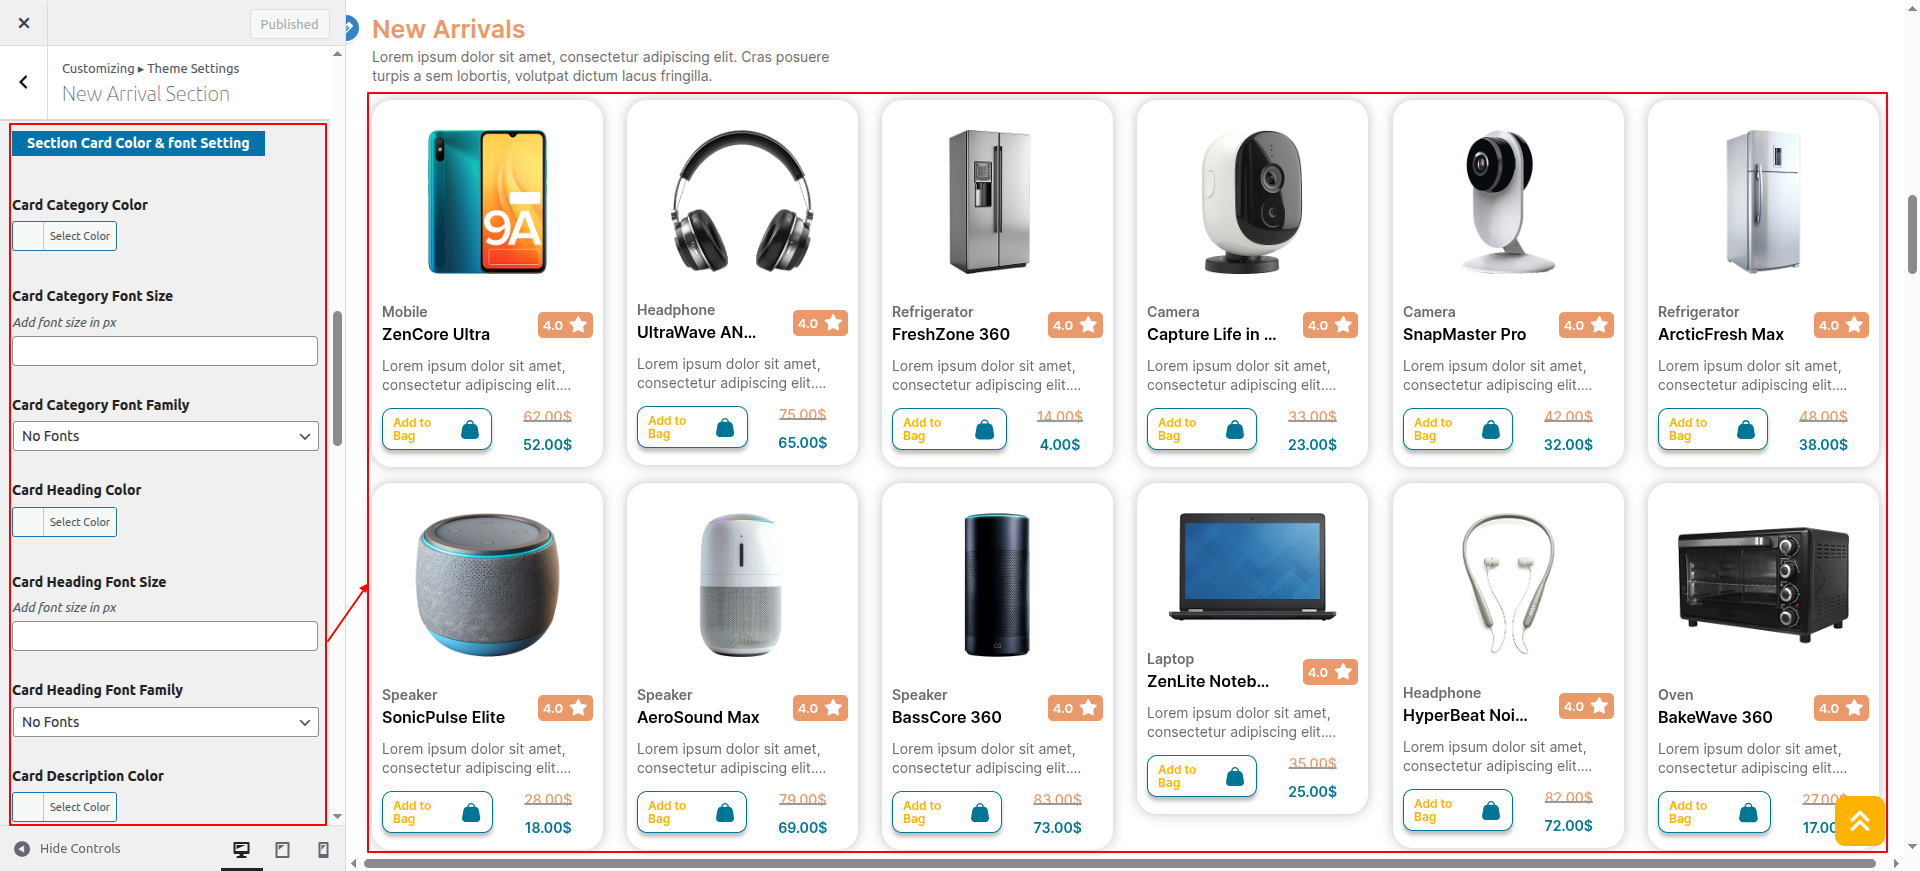Focus the Card Category Font Size field

(x=165, y=351)
